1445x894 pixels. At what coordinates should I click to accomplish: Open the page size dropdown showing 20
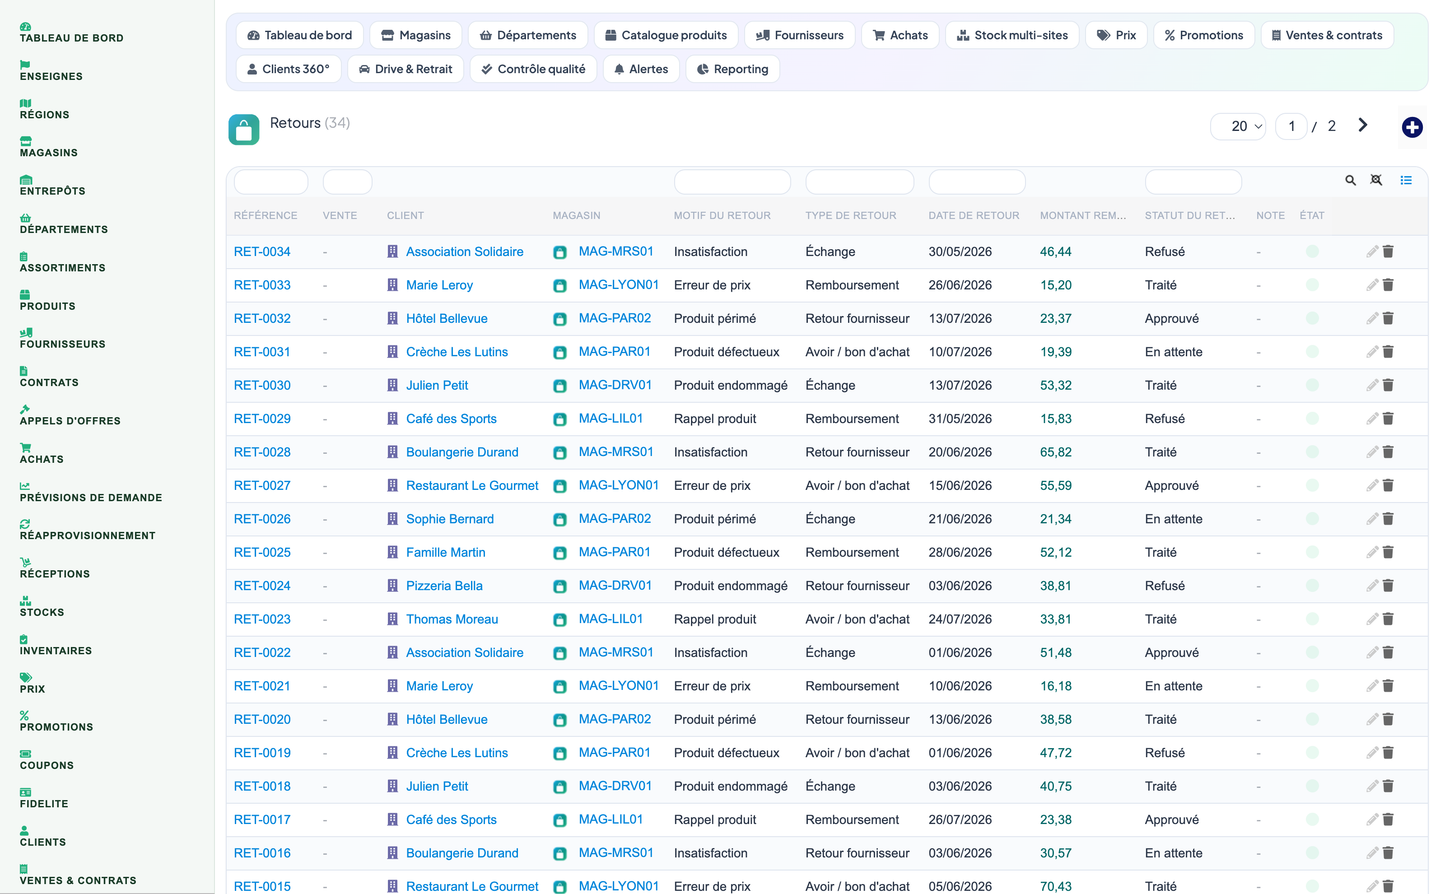[x=1239, y=126]
